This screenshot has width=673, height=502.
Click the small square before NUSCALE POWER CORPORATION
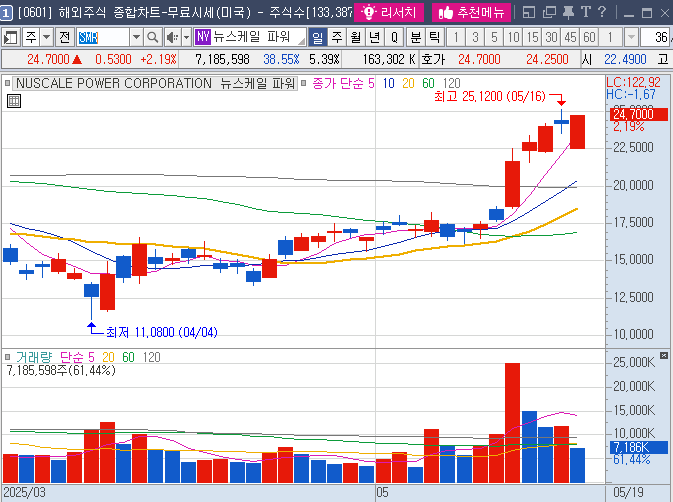[x=7, y=83]
